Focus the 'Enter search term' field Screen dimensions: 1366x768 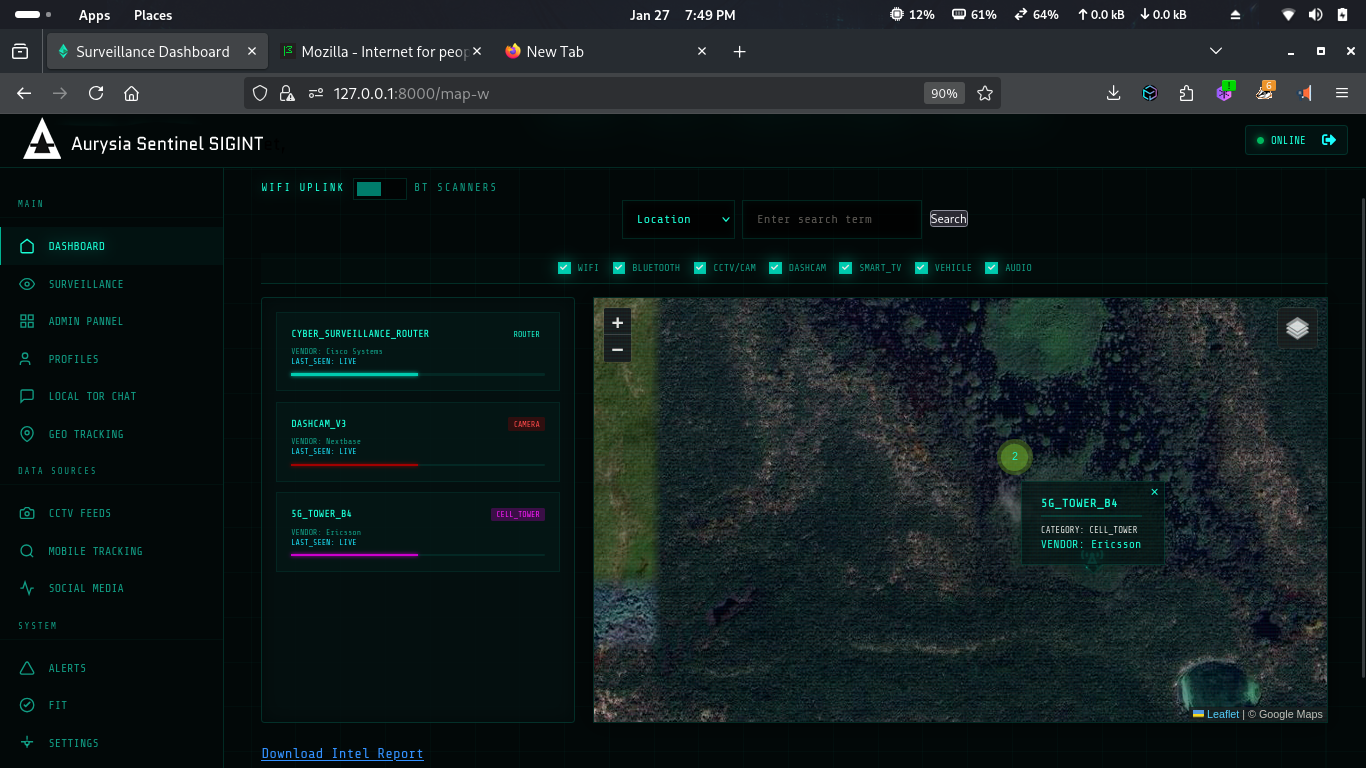tap(832, 219)
